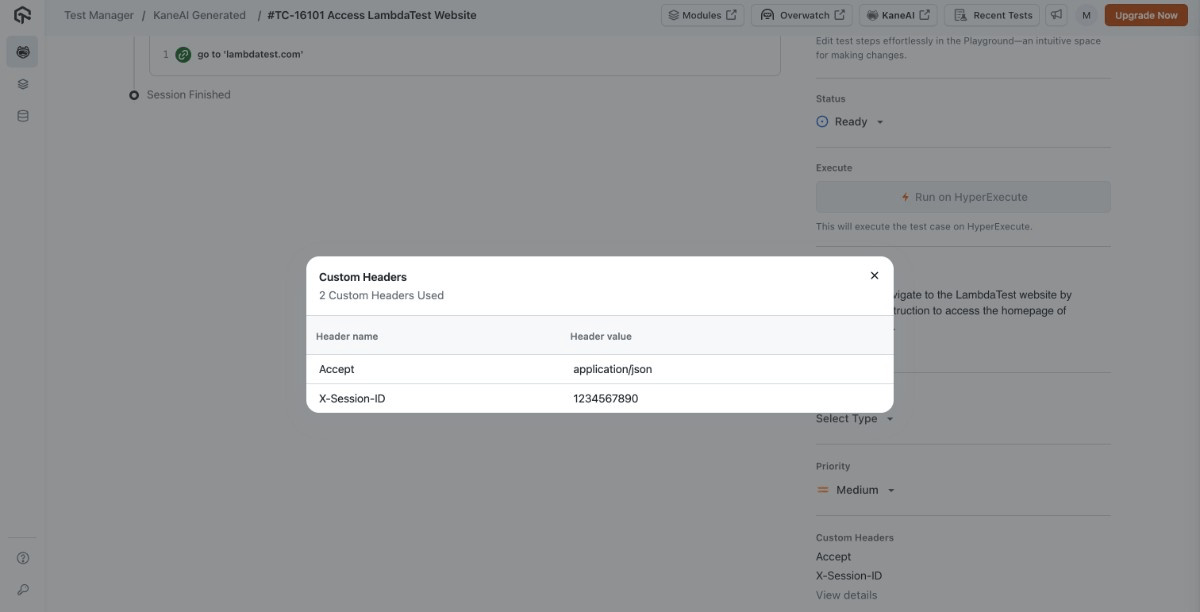Click the M profile avatar circle
The height and width of the screenshot is (612, 1200).
pos(1085,14)
